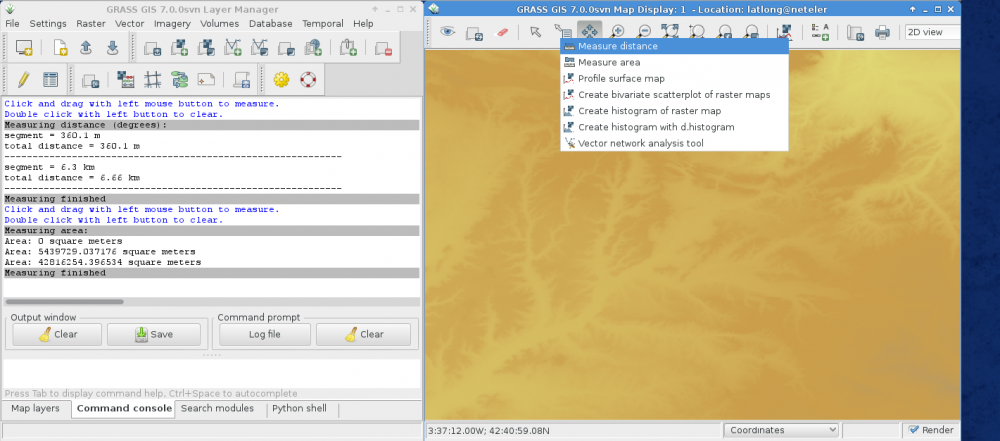This screenshot has height=441, width=1000.
Task: Click the pencil edit vector icon
Action: pos(24,79)
